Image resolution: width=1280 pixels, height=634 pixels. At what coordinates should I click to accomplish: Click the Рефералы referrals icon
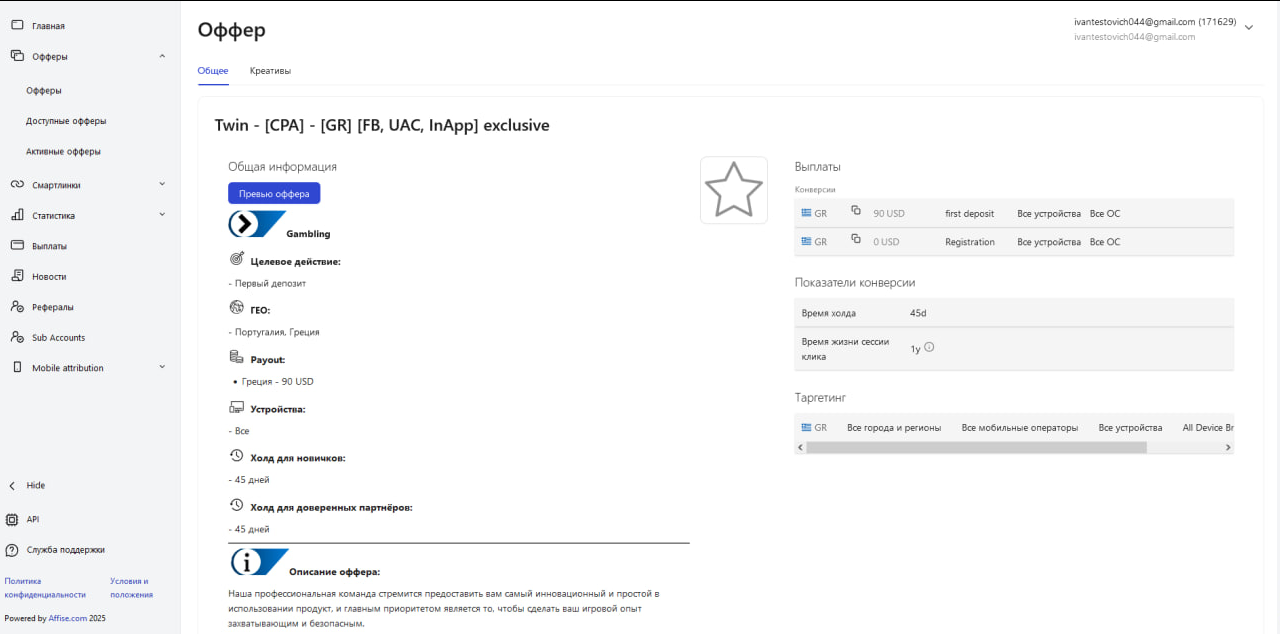(16, 307)
